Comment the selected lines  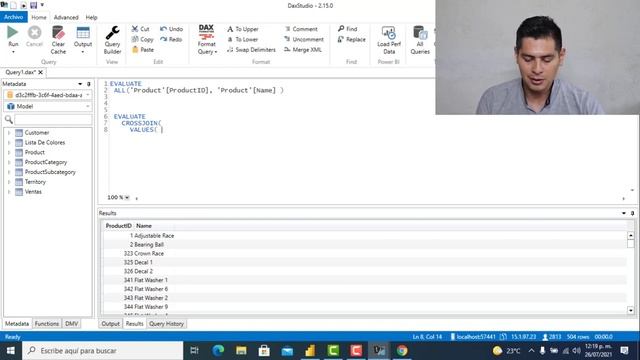(x=301, y=29)
